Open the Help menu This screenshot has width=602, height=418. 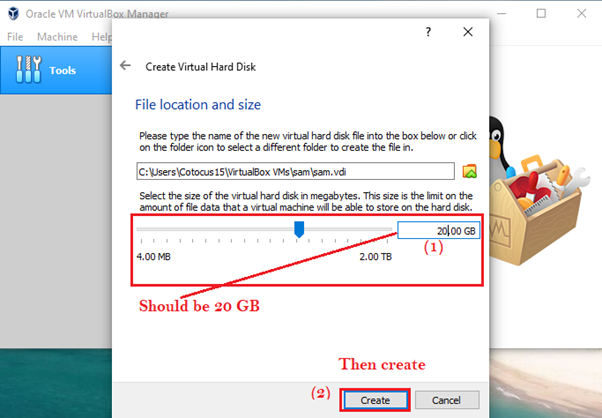tap(100, 37)
